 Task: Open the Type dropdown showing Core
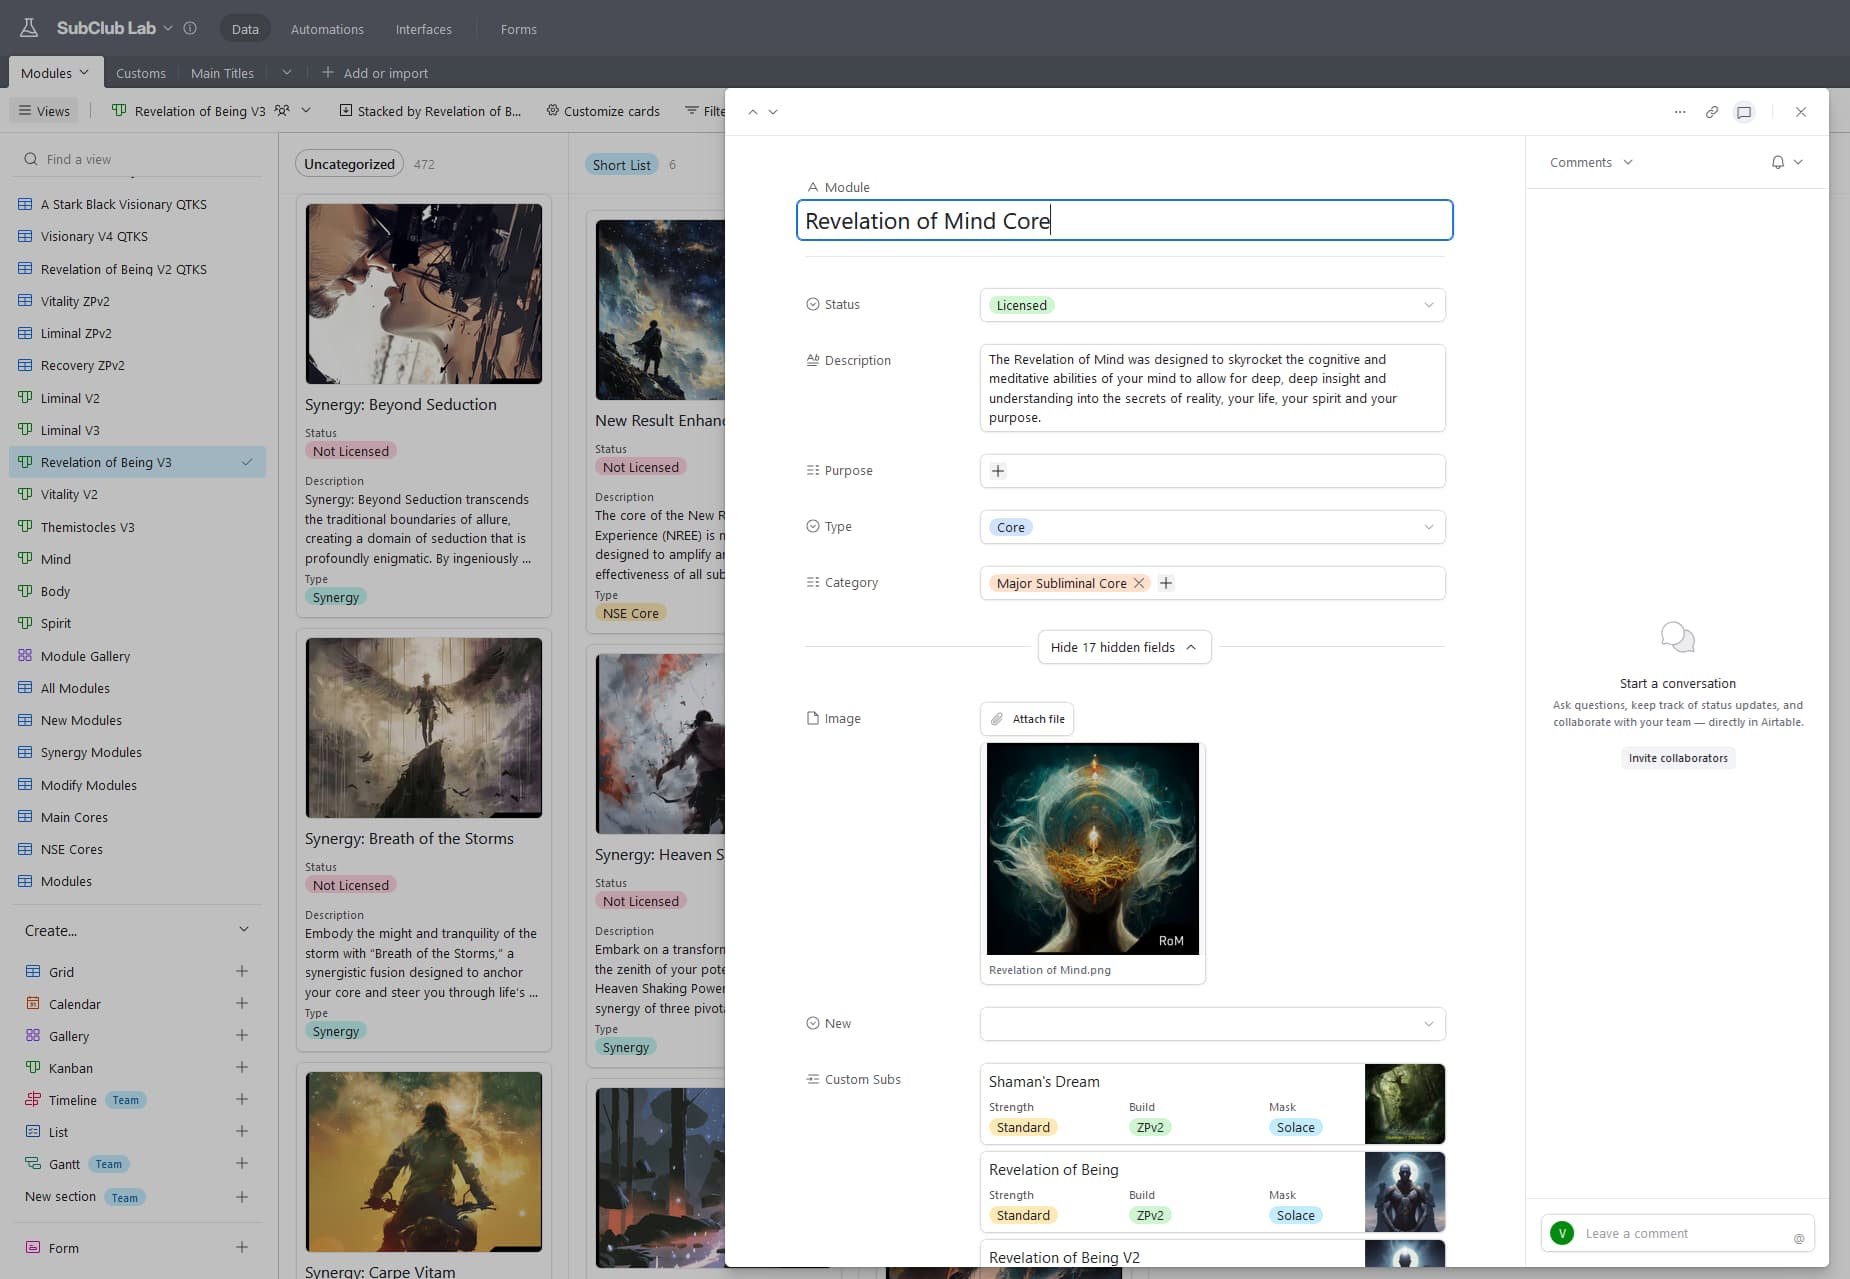[x=1212, y=527]
